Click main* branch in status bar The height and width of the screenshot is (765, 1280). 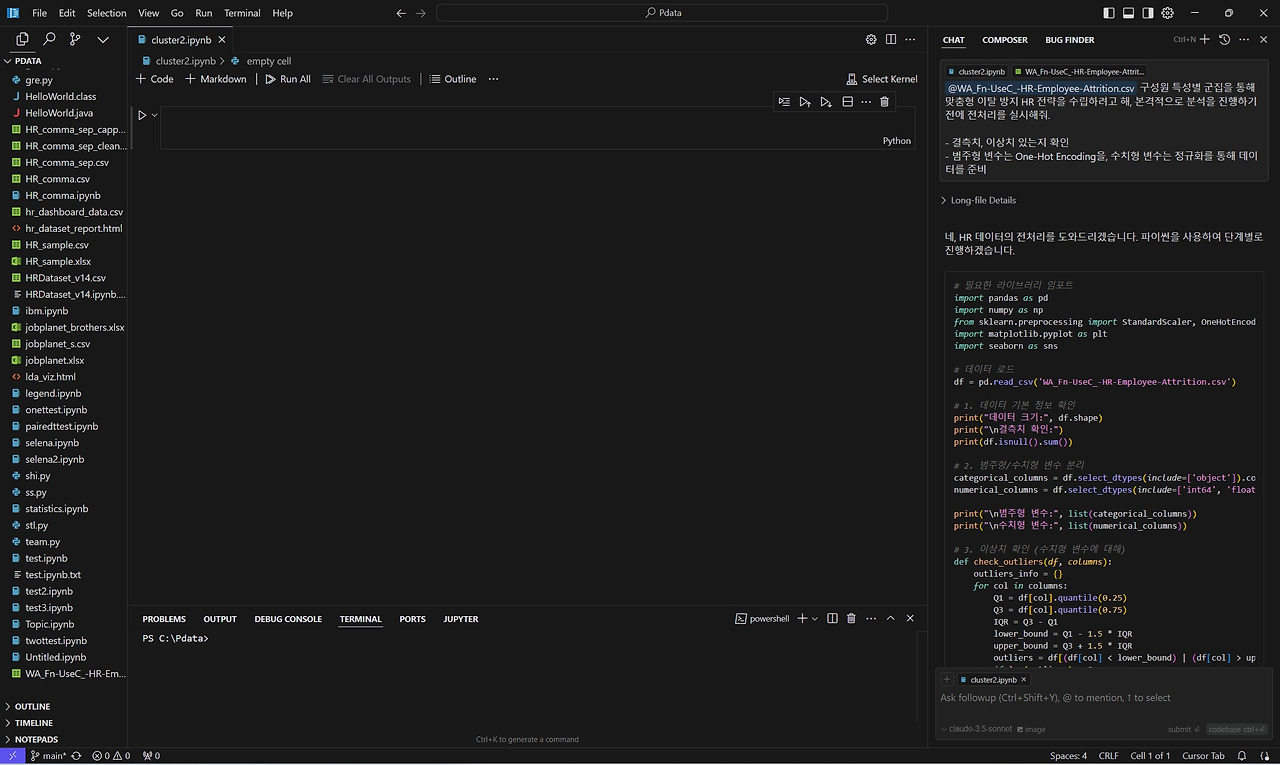point(48,756)
